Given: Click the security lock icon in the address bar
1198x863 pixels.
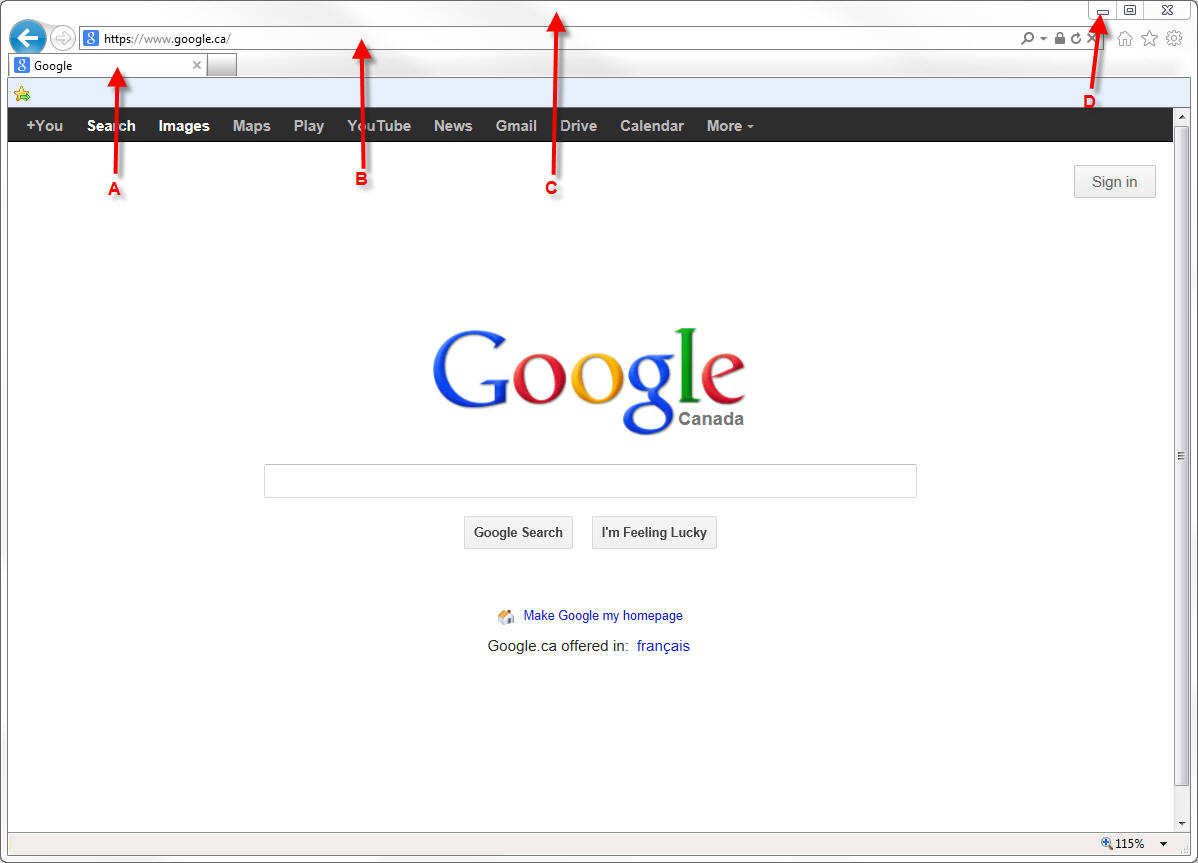Looking at the screenshot, I should coord(1060,38).
